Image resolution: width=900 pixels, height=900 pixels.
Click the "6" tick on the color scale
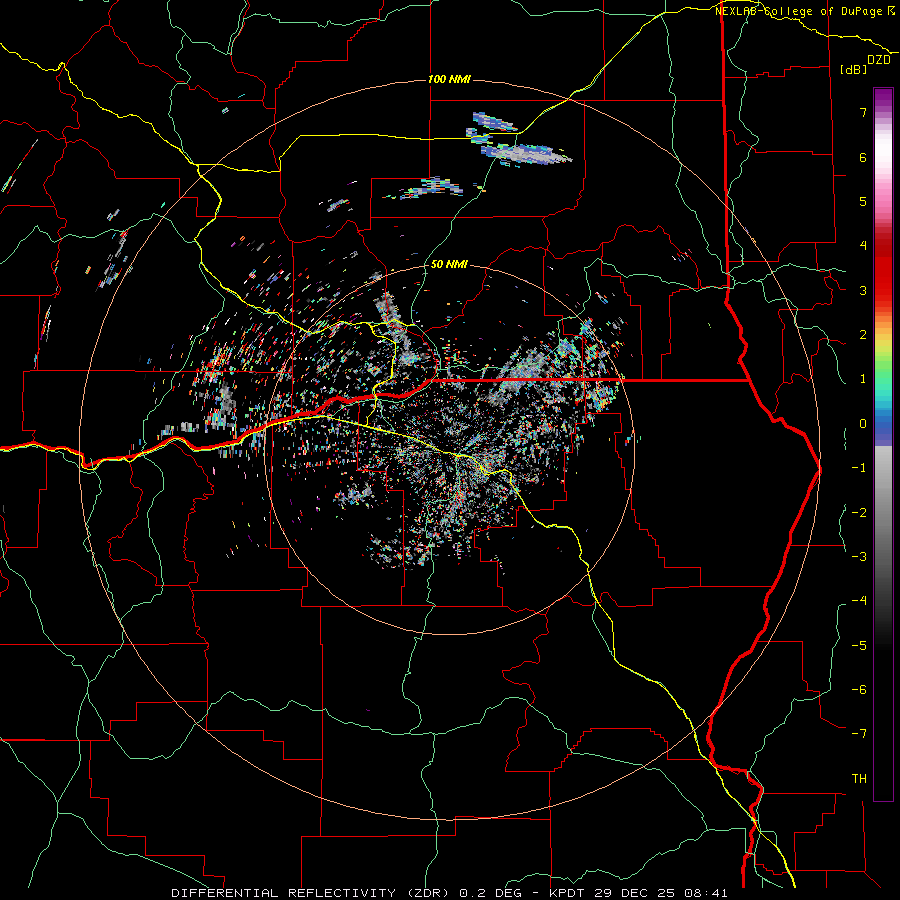coord(863,157)
